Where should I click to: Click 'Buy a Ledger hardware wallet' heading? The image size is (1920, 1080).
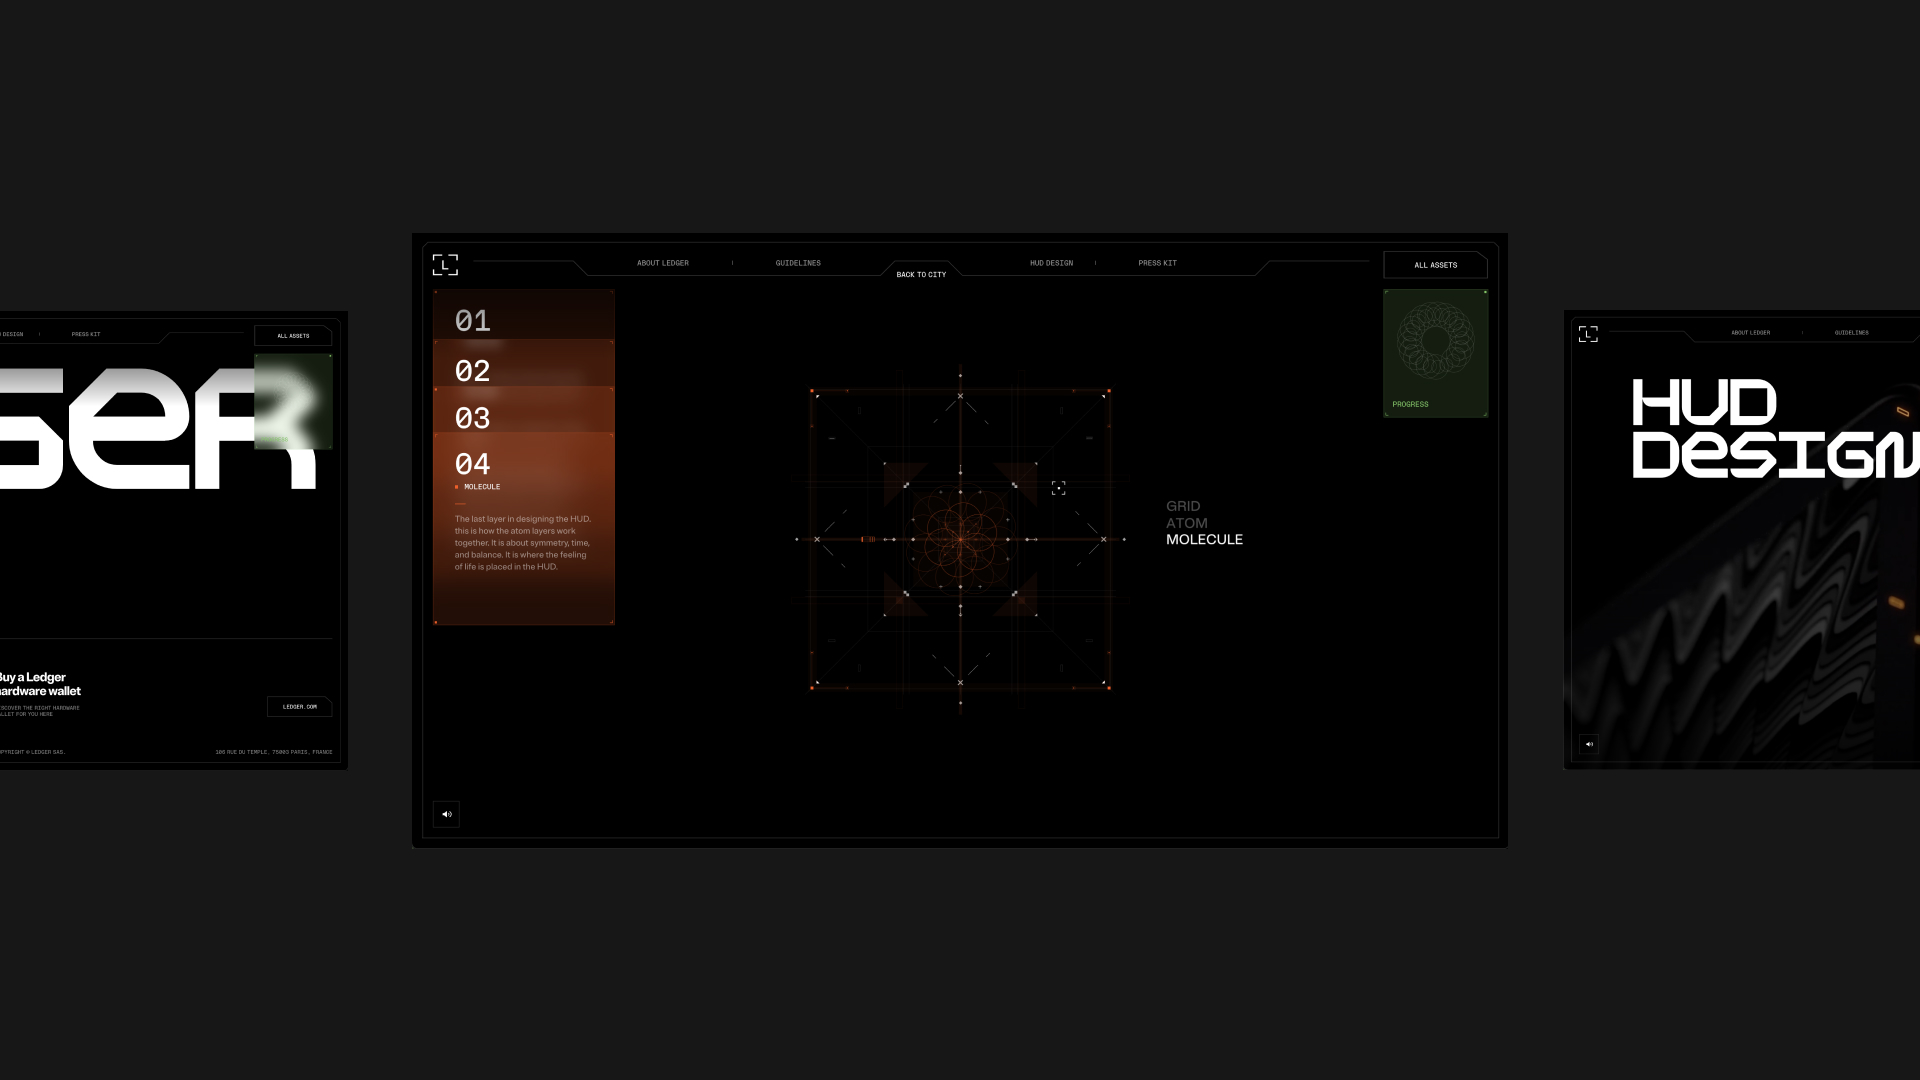[39, 684]
